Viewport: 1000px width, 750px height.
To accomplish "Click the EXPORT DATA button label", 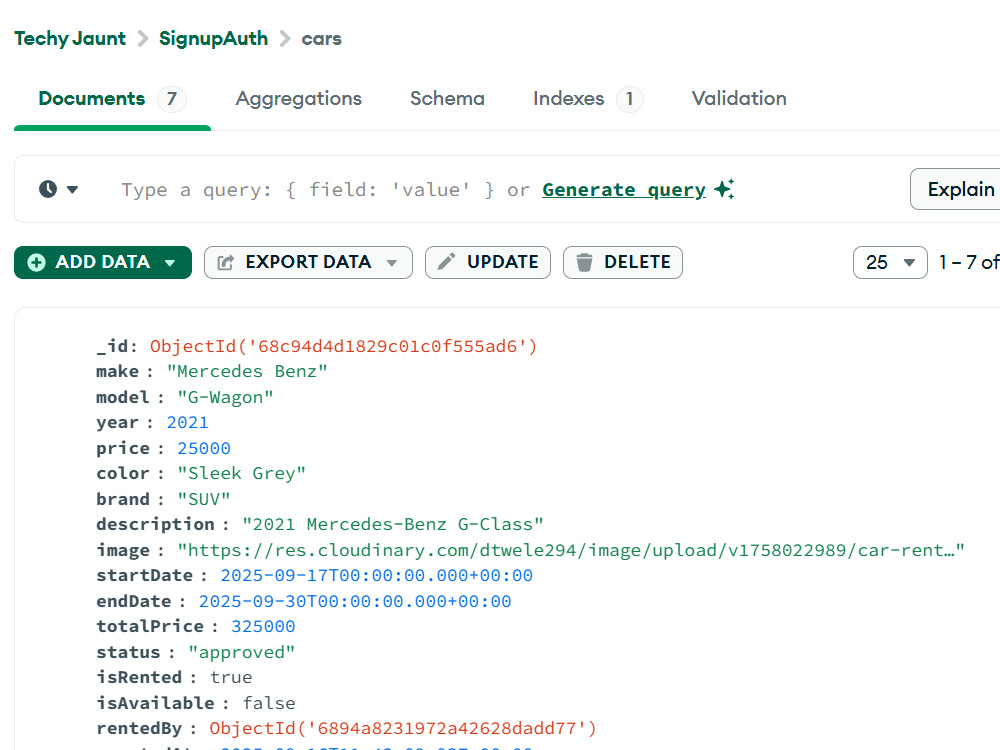I will click(x=308, y=262).
